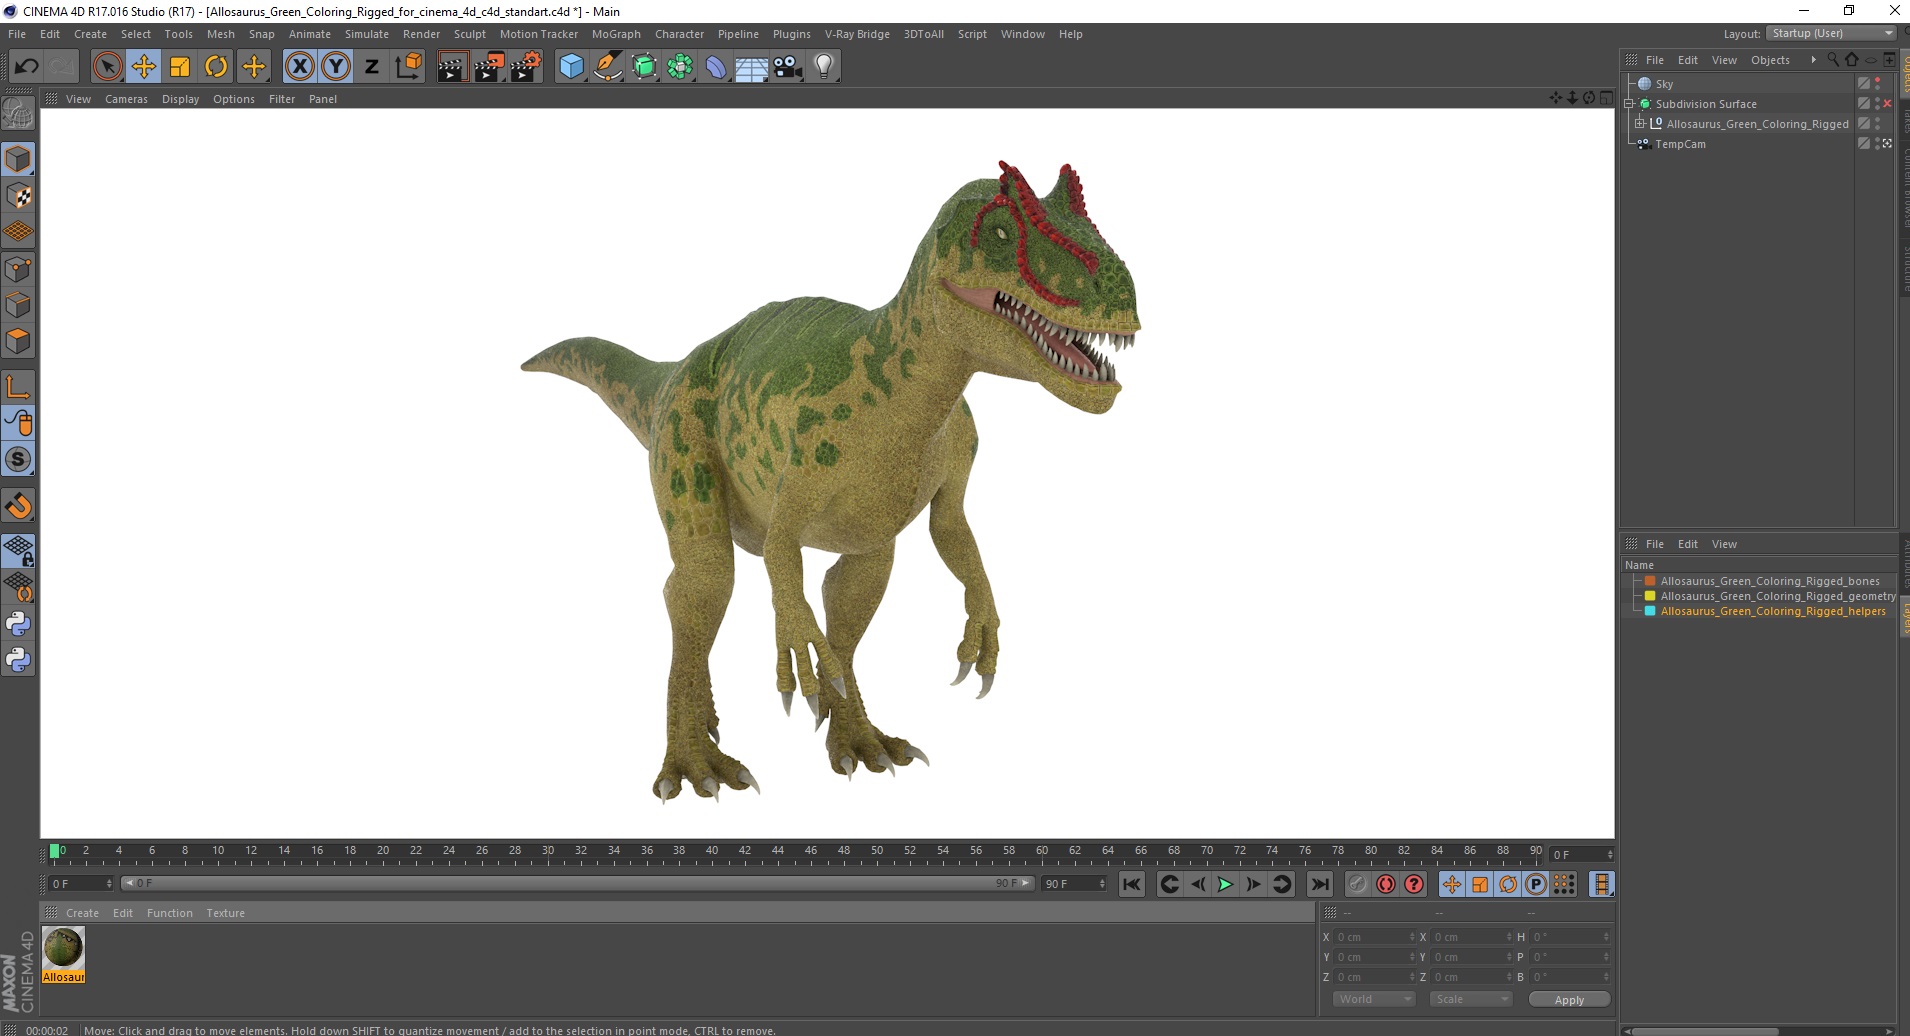Open the Character menu

680,34
